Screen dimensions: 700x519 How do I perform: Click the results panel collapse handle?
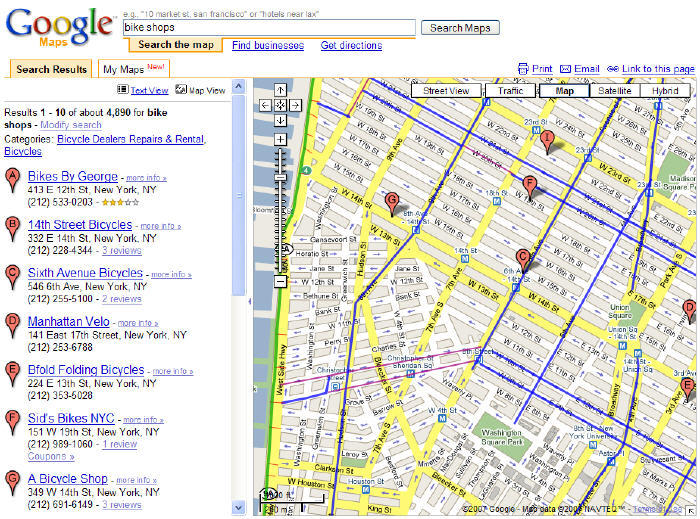[x=250, y=302]
